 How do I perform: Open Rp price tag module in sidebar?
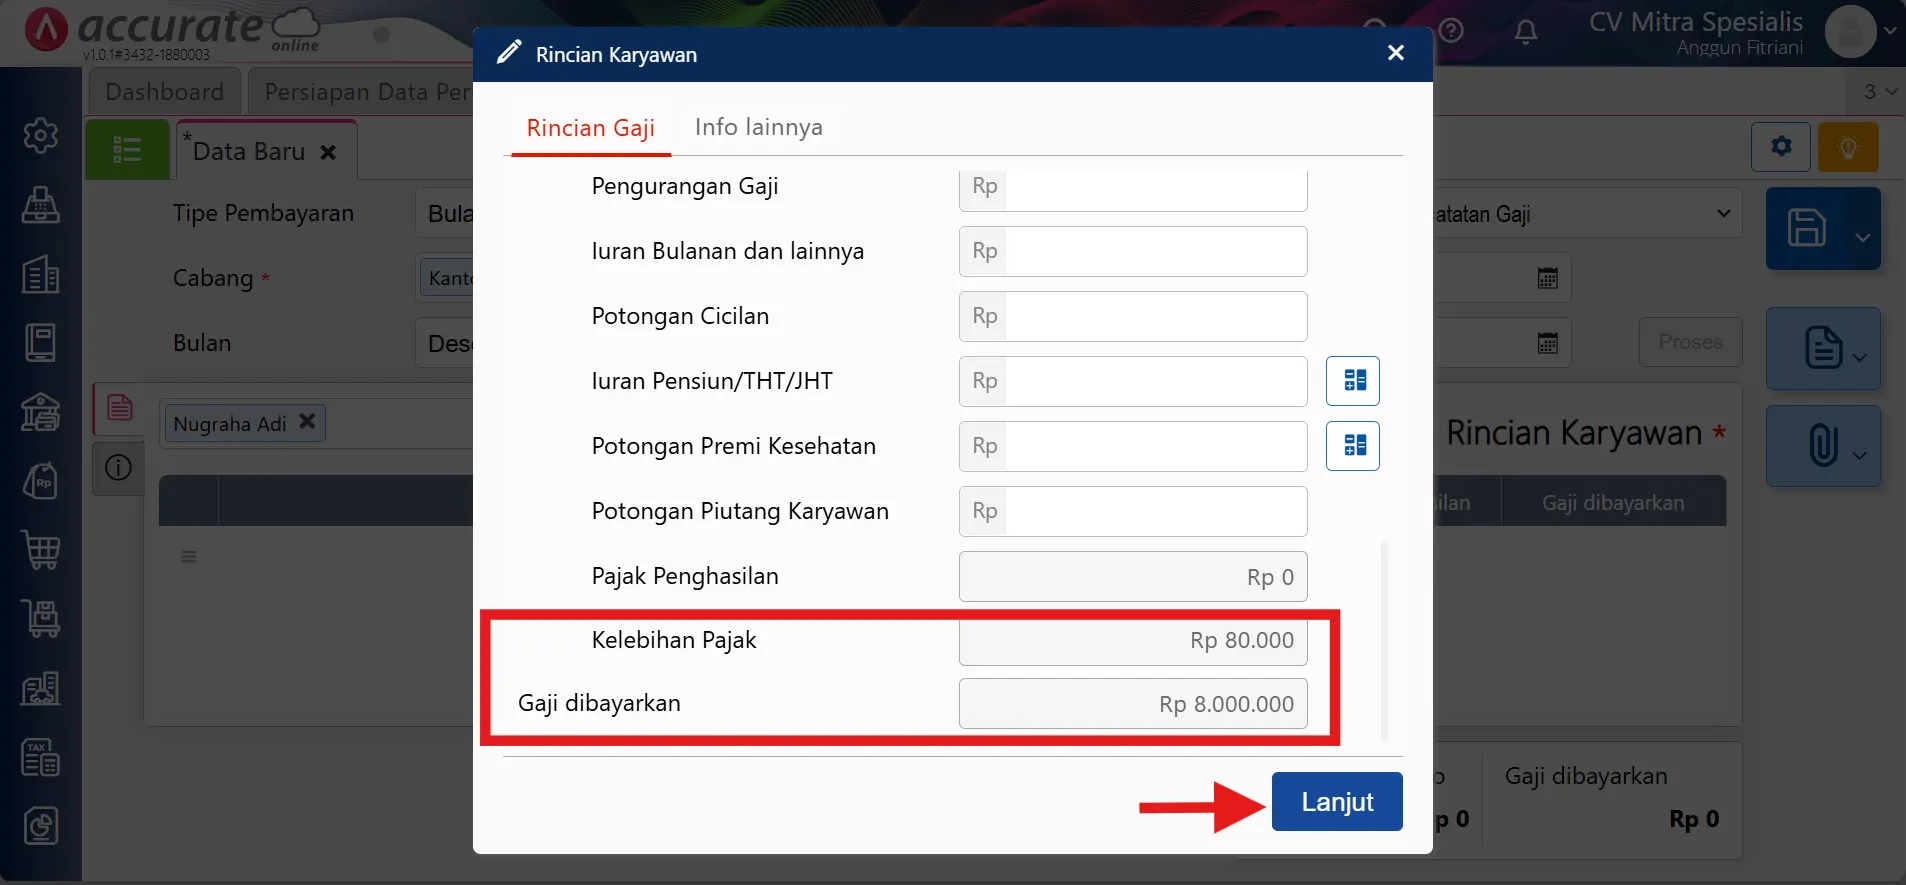tap(41, 480)
